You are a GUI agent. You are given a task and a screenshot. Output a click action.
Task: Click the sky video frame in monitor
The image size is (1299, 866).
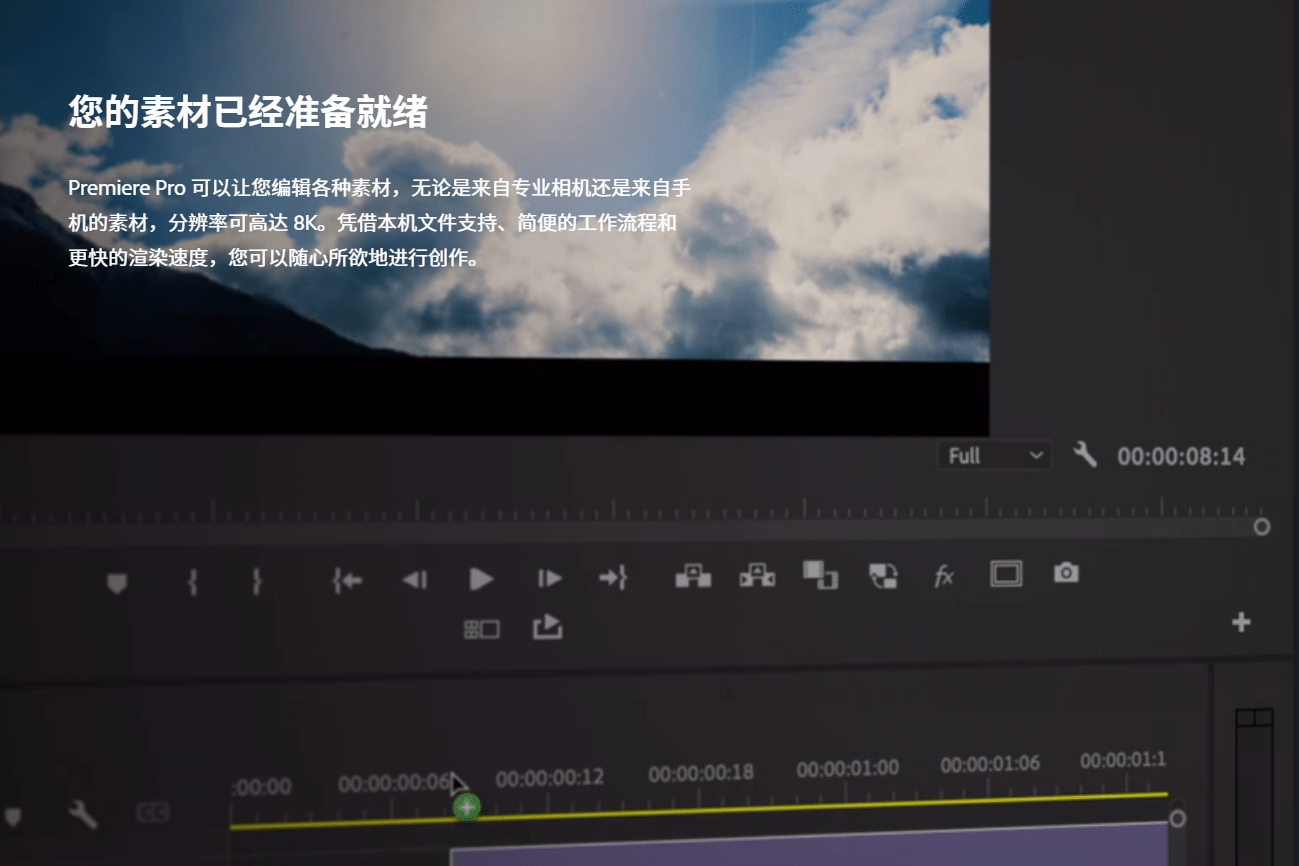point(494,180)
